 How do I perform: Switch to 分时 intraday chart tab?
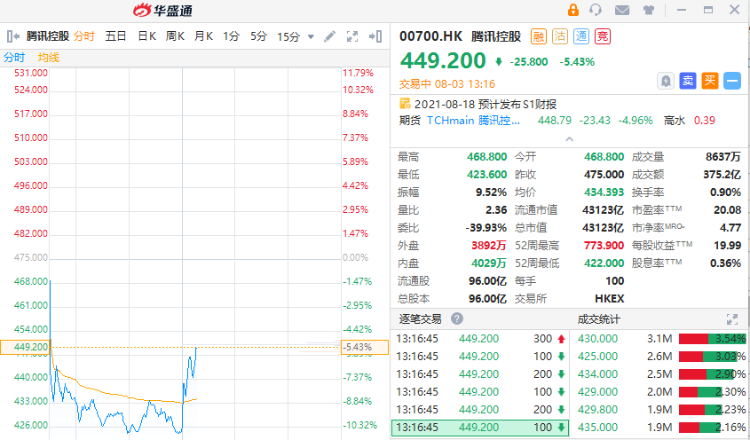84,36
